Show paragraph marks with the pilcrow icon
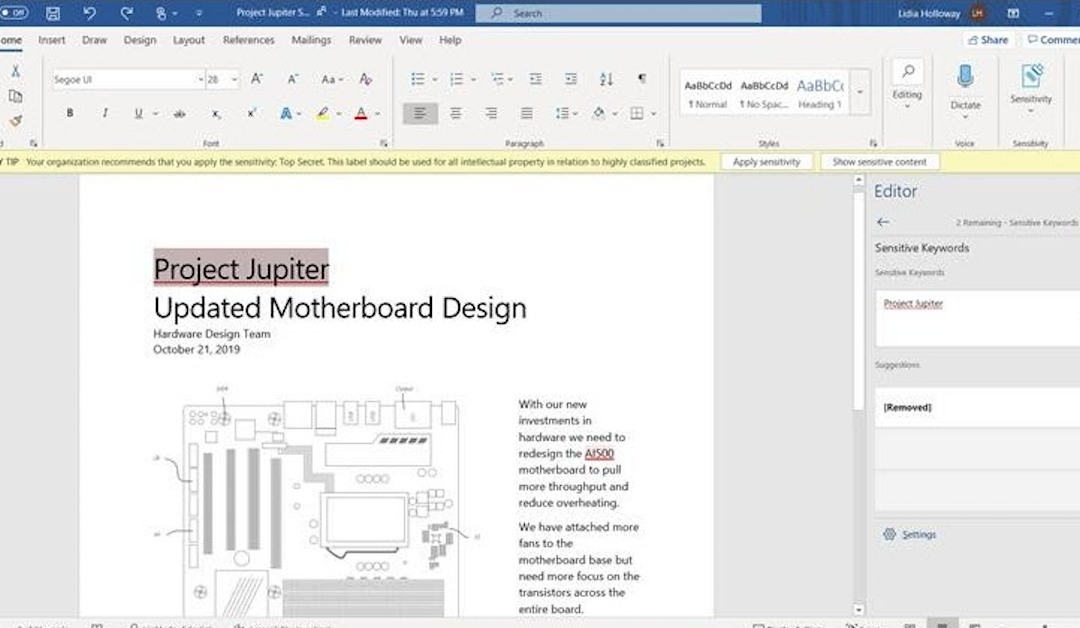 click(641, 79)
